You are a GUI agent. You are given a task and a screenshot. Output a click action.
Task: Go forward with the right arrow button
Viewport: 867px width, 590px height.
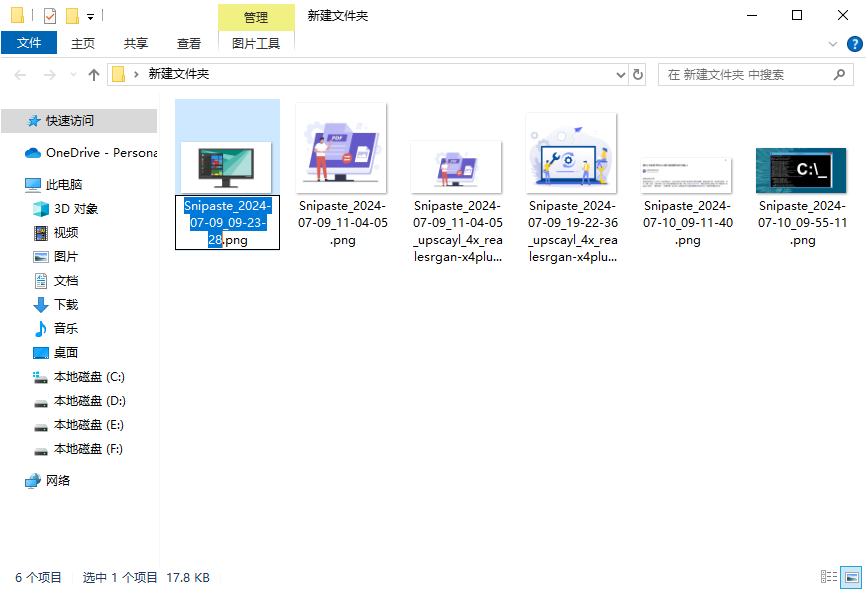tap(50, 75)
